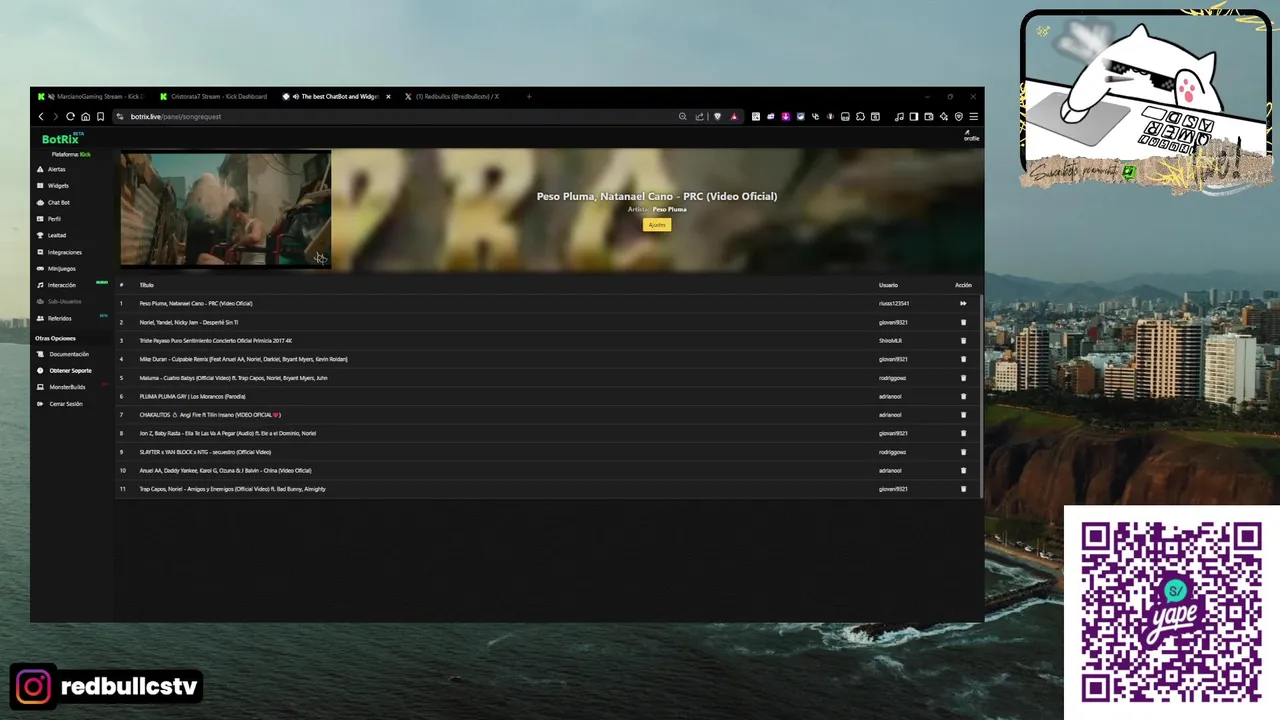1280x720 pixels.
Task: Open Leo AI sparkle icon
Action: (944, 117)
